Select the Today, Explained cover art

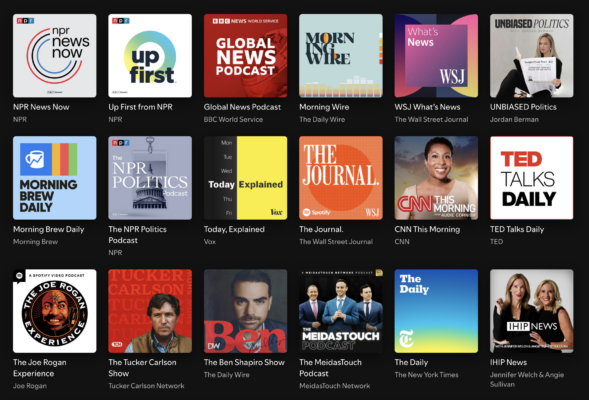245,178
